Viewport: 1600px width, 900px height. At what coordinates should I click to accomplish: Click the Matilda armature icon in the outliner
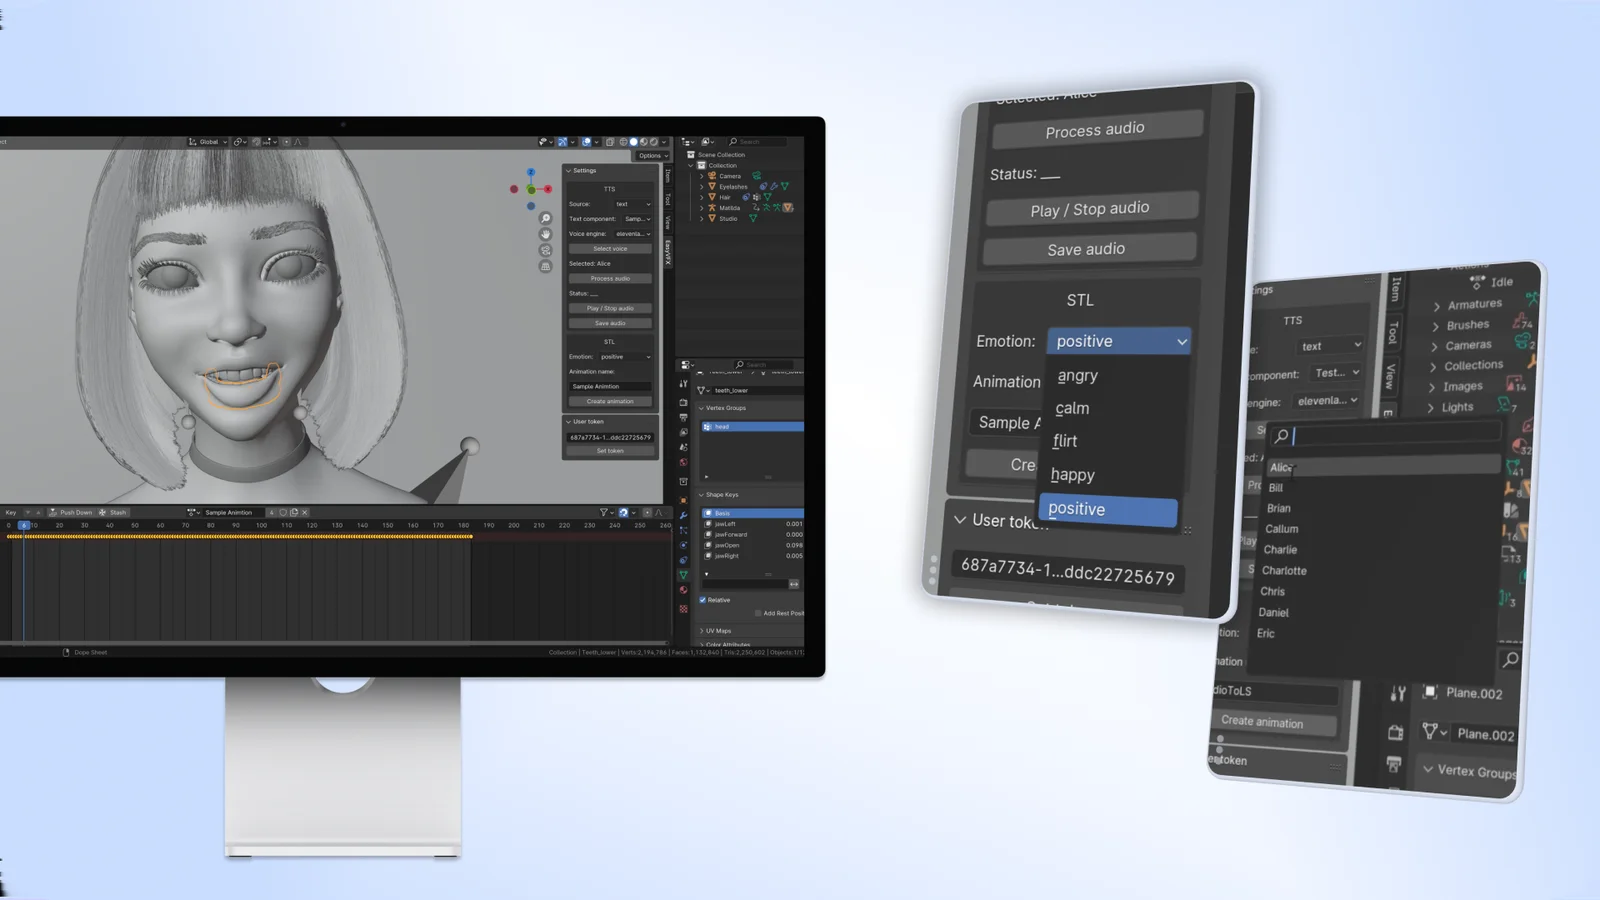coord(712,208)
